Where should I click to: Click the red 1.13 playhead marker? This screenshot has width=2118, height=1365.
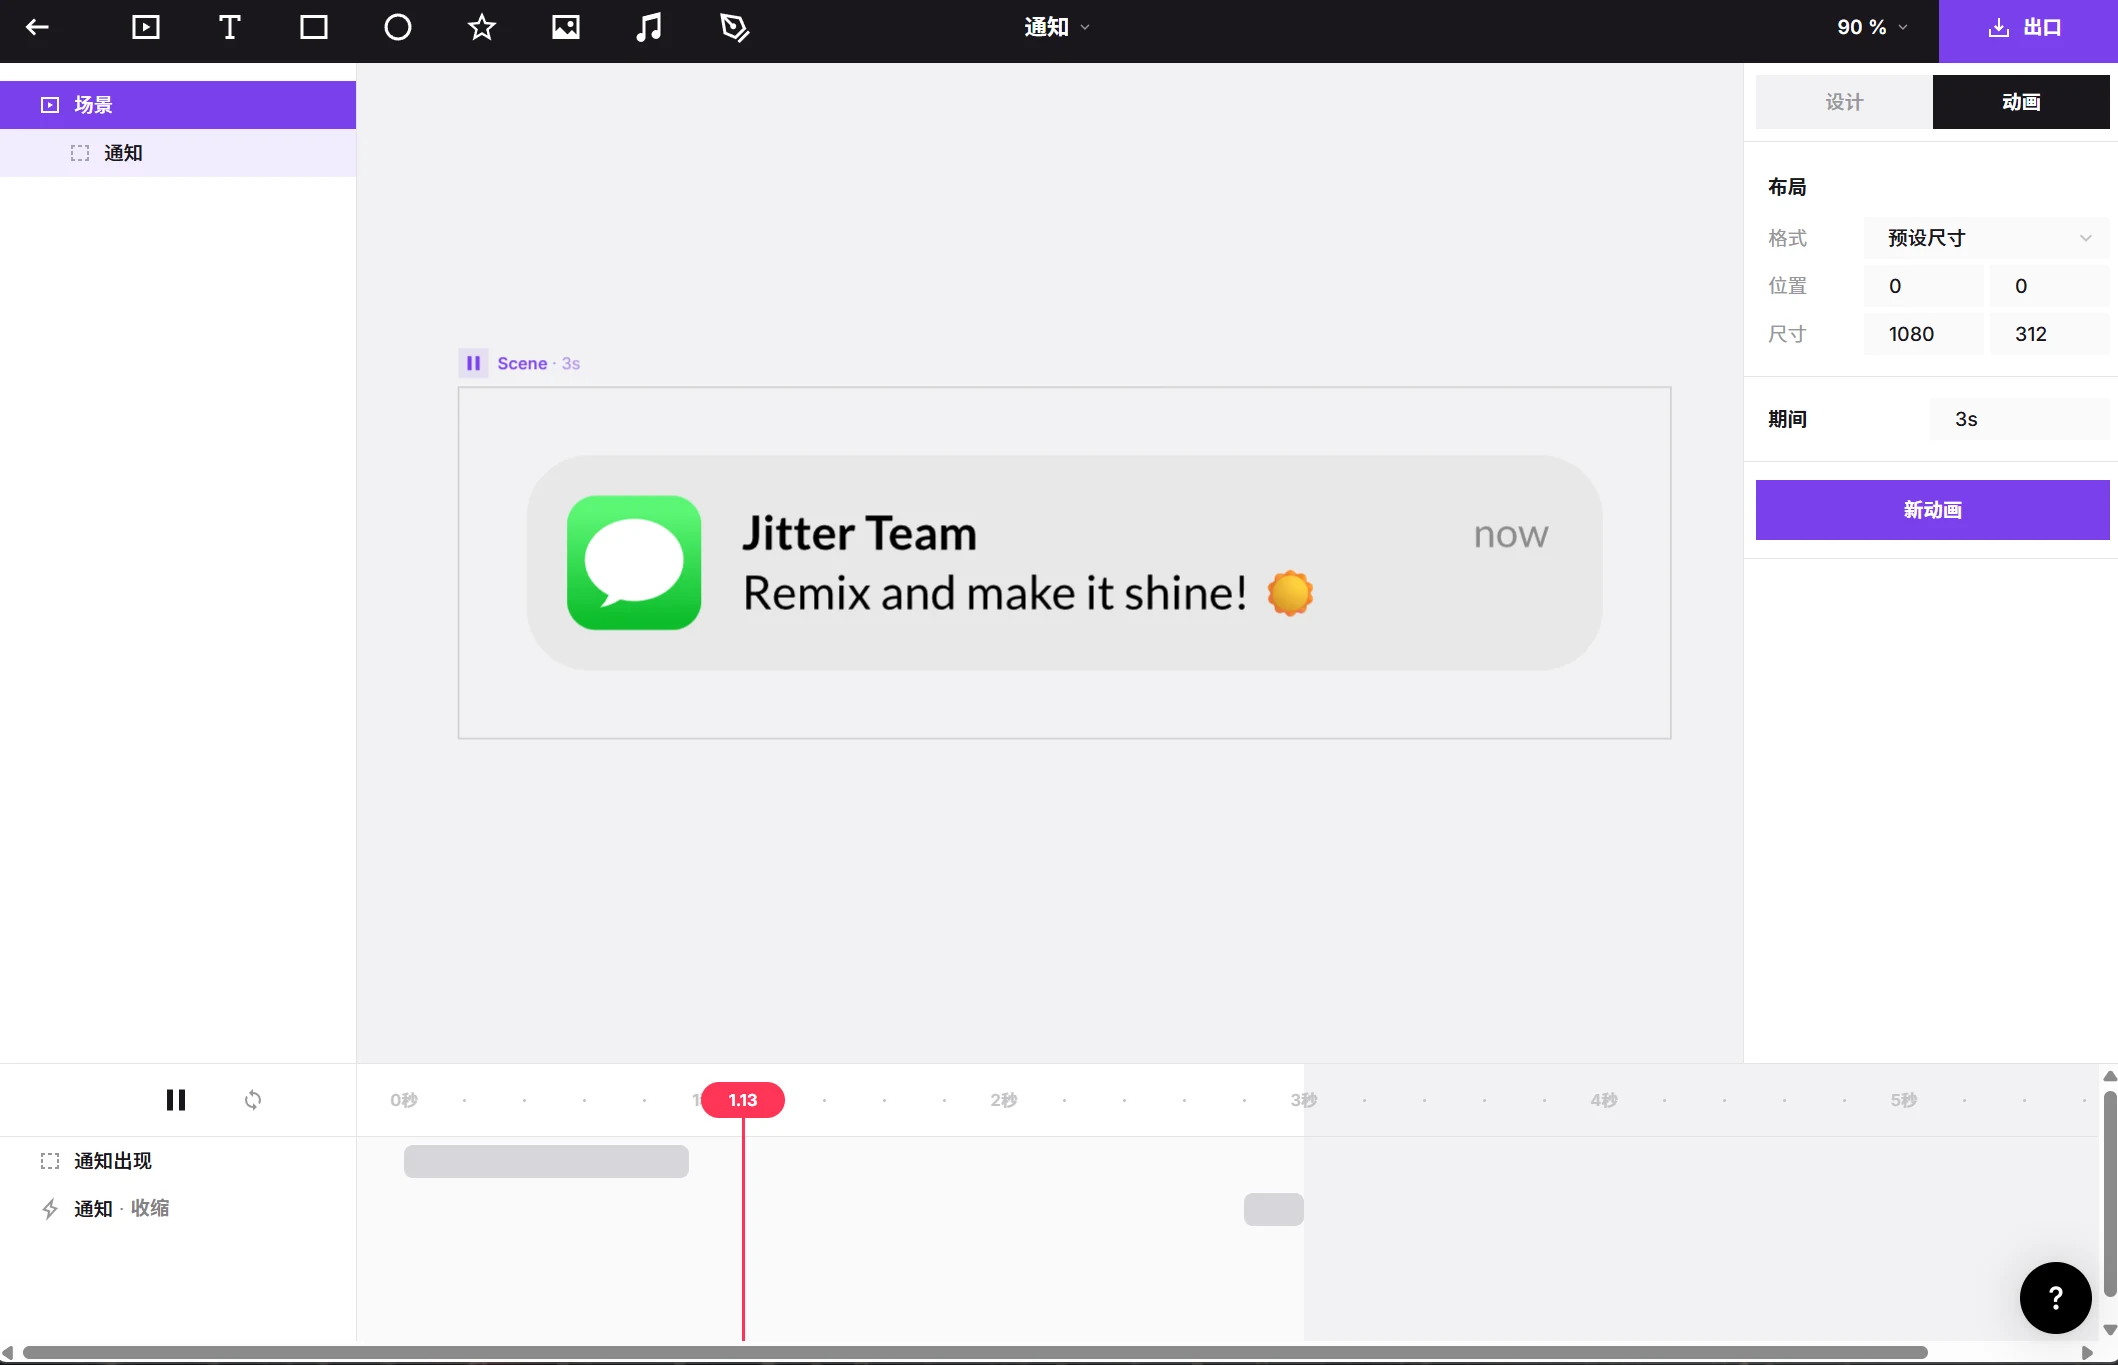coord(742,1099)
